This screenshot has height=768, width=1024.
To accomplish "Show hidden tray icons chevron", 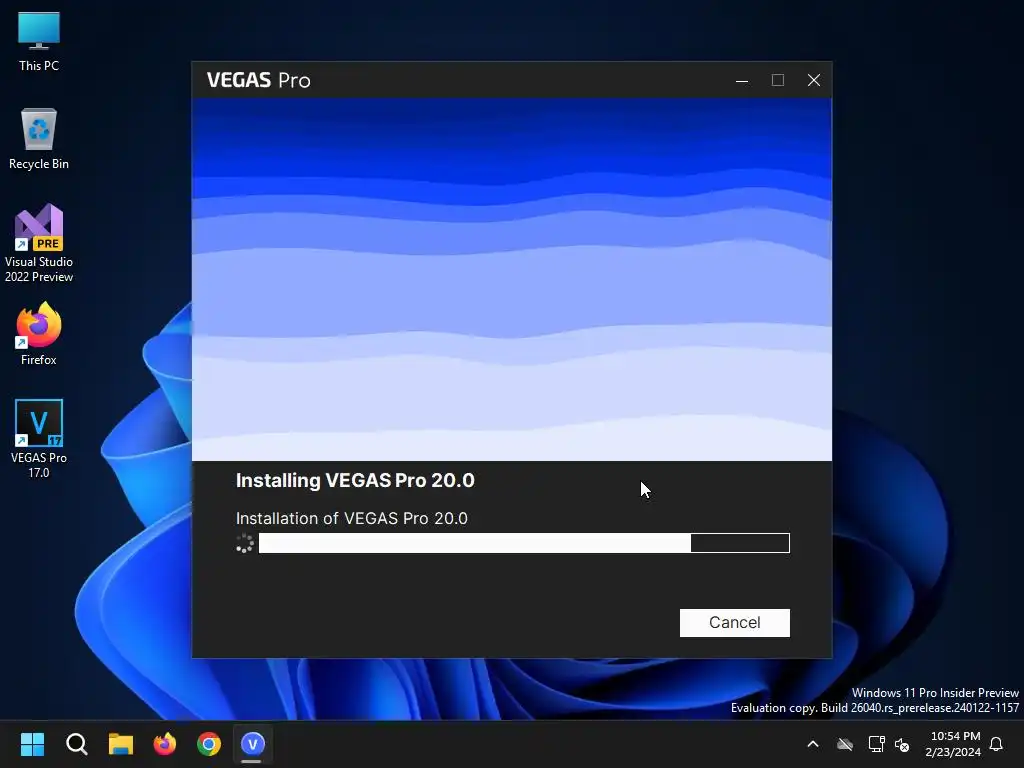I will (x=813, y=744).
